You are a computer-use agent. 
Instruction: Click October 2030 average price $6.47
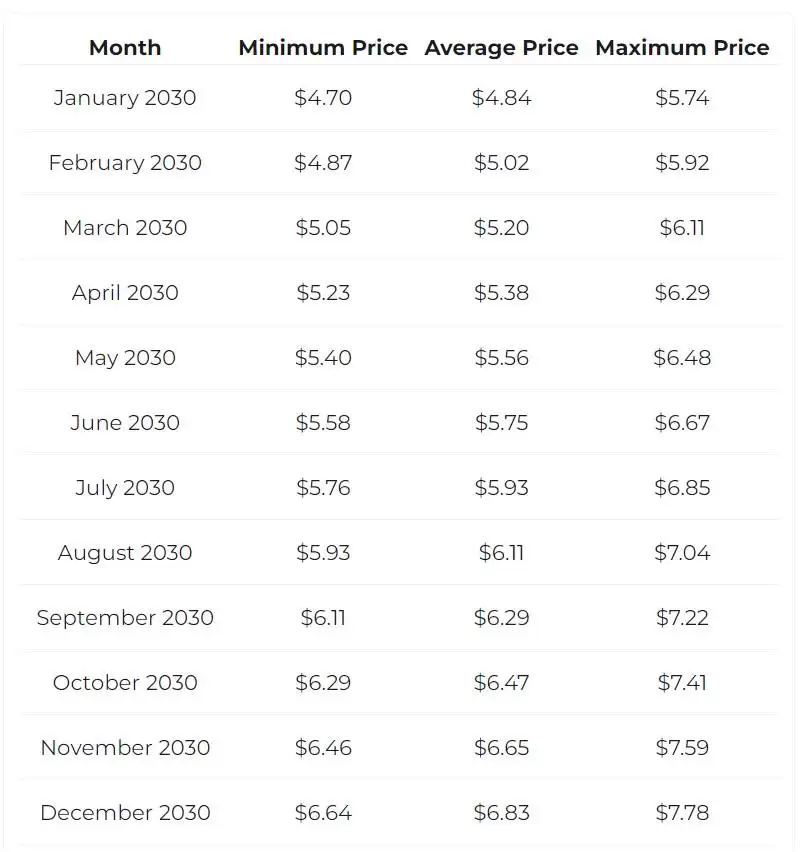pyautogui.click(x=501, y=683)
